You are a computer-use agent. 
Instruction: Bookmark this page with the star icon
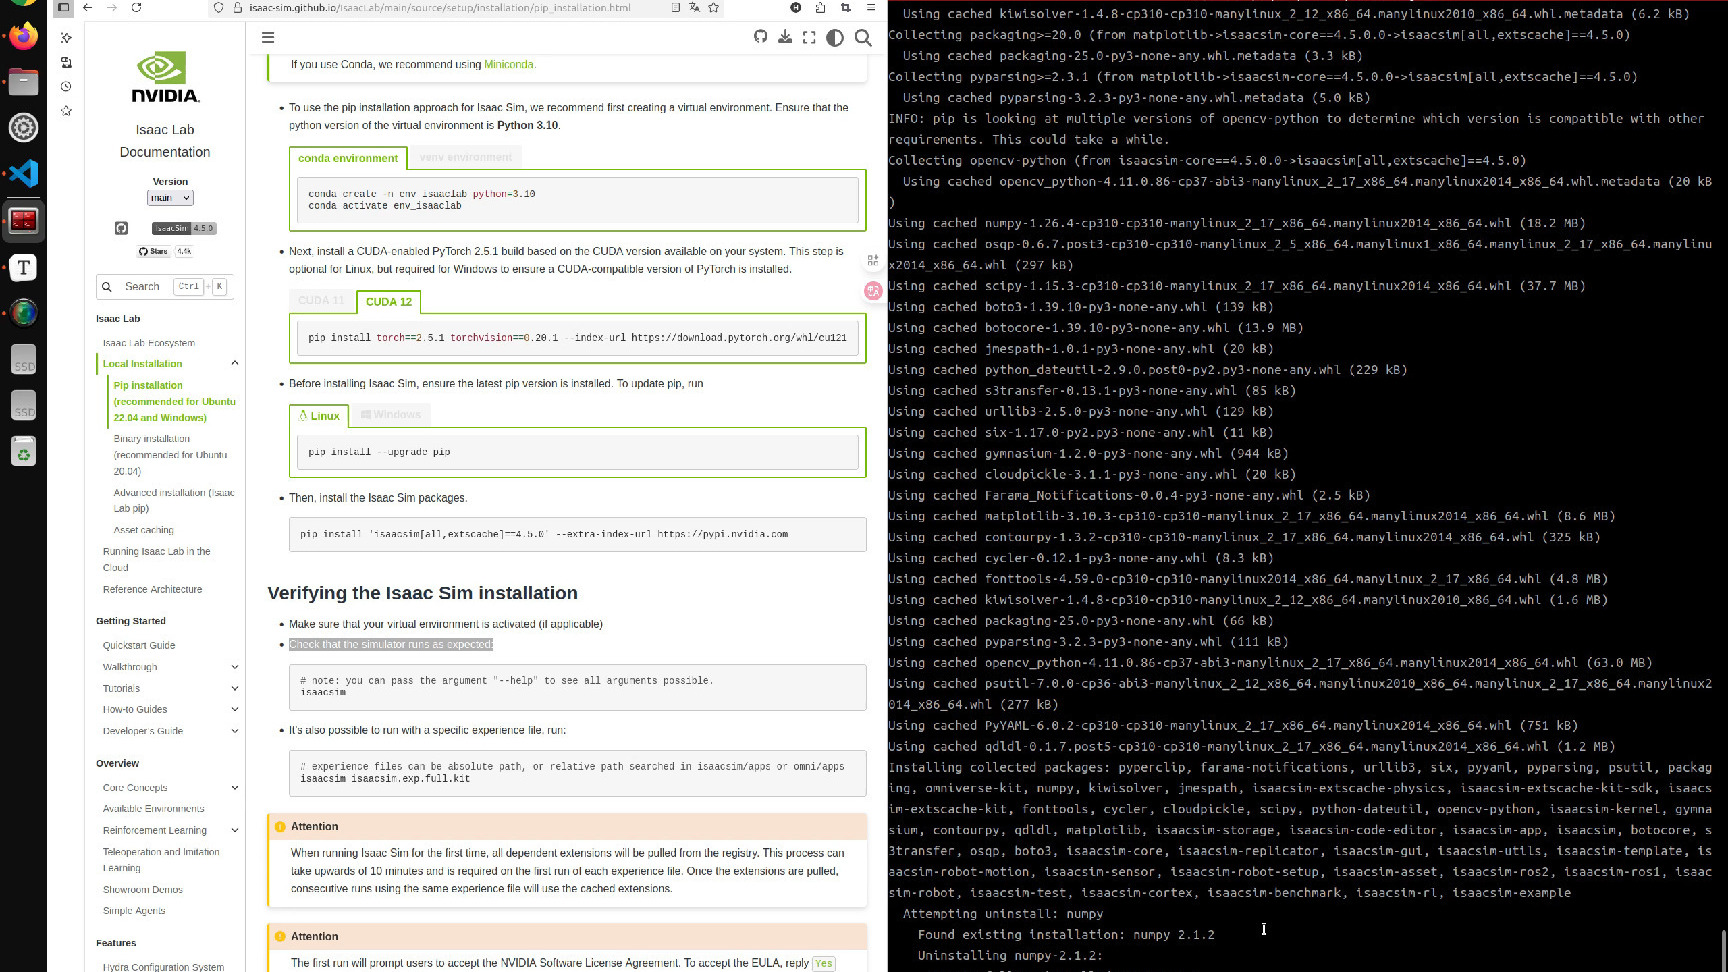(713, 7)
